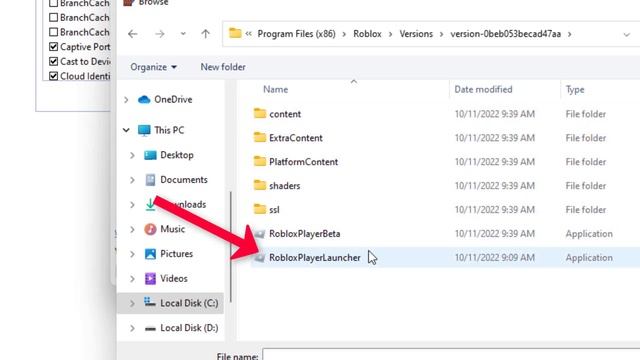Screen dimensions: 640x360
Task: Select Videos icon in sidebar
Action: 150,278
